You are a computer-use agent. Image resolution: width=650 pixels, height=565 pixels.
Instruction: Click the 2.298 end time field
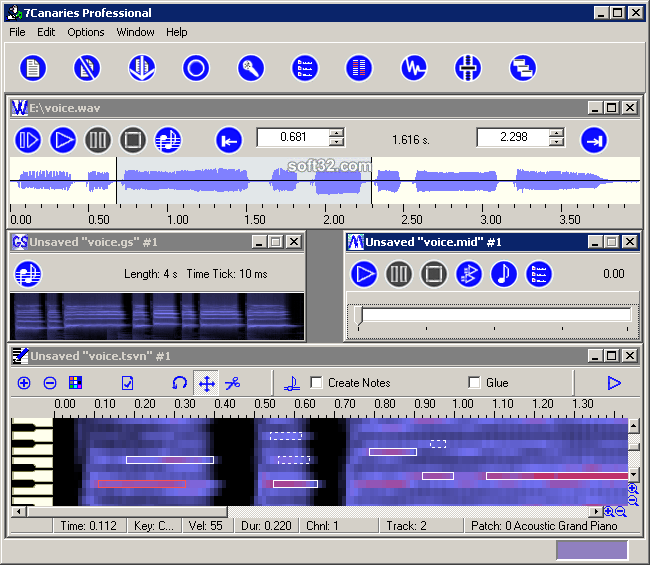coord(513,137)
